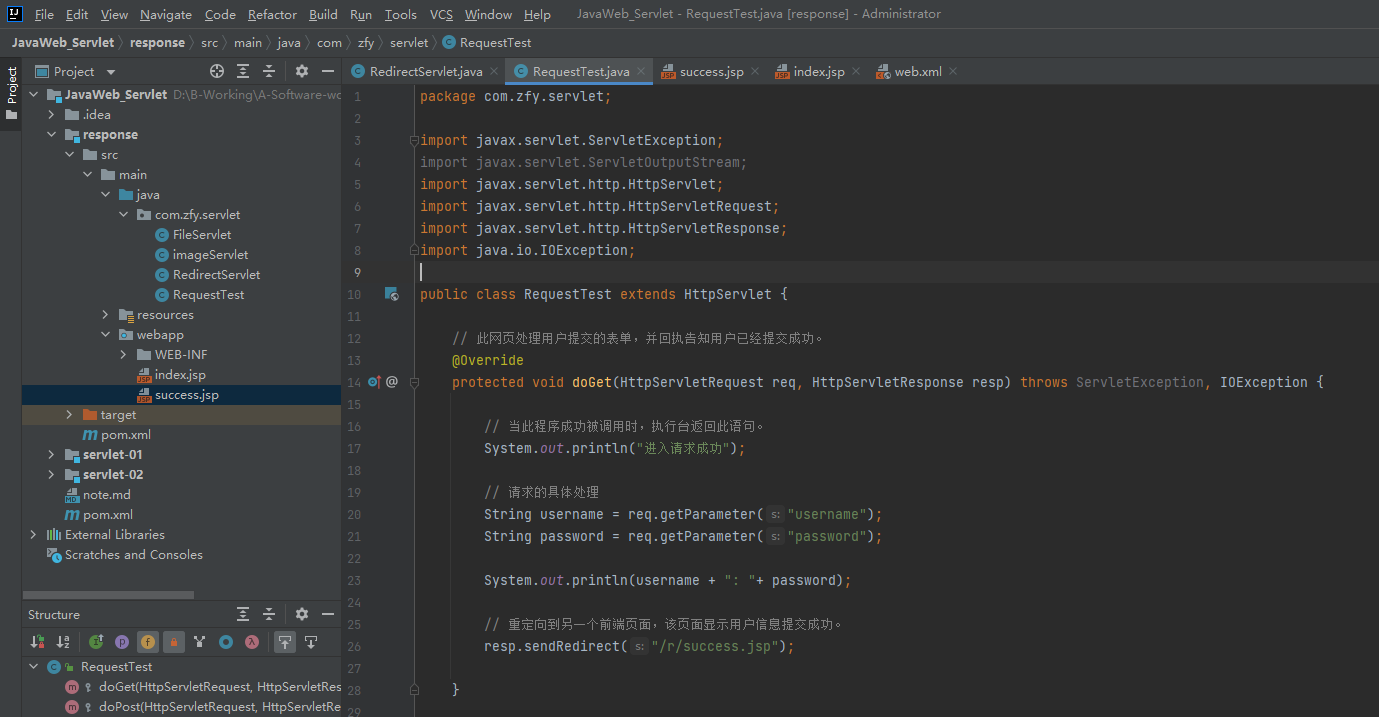
Task: Click the Project tree horizontal scrollbar
Action: [108, 595]
